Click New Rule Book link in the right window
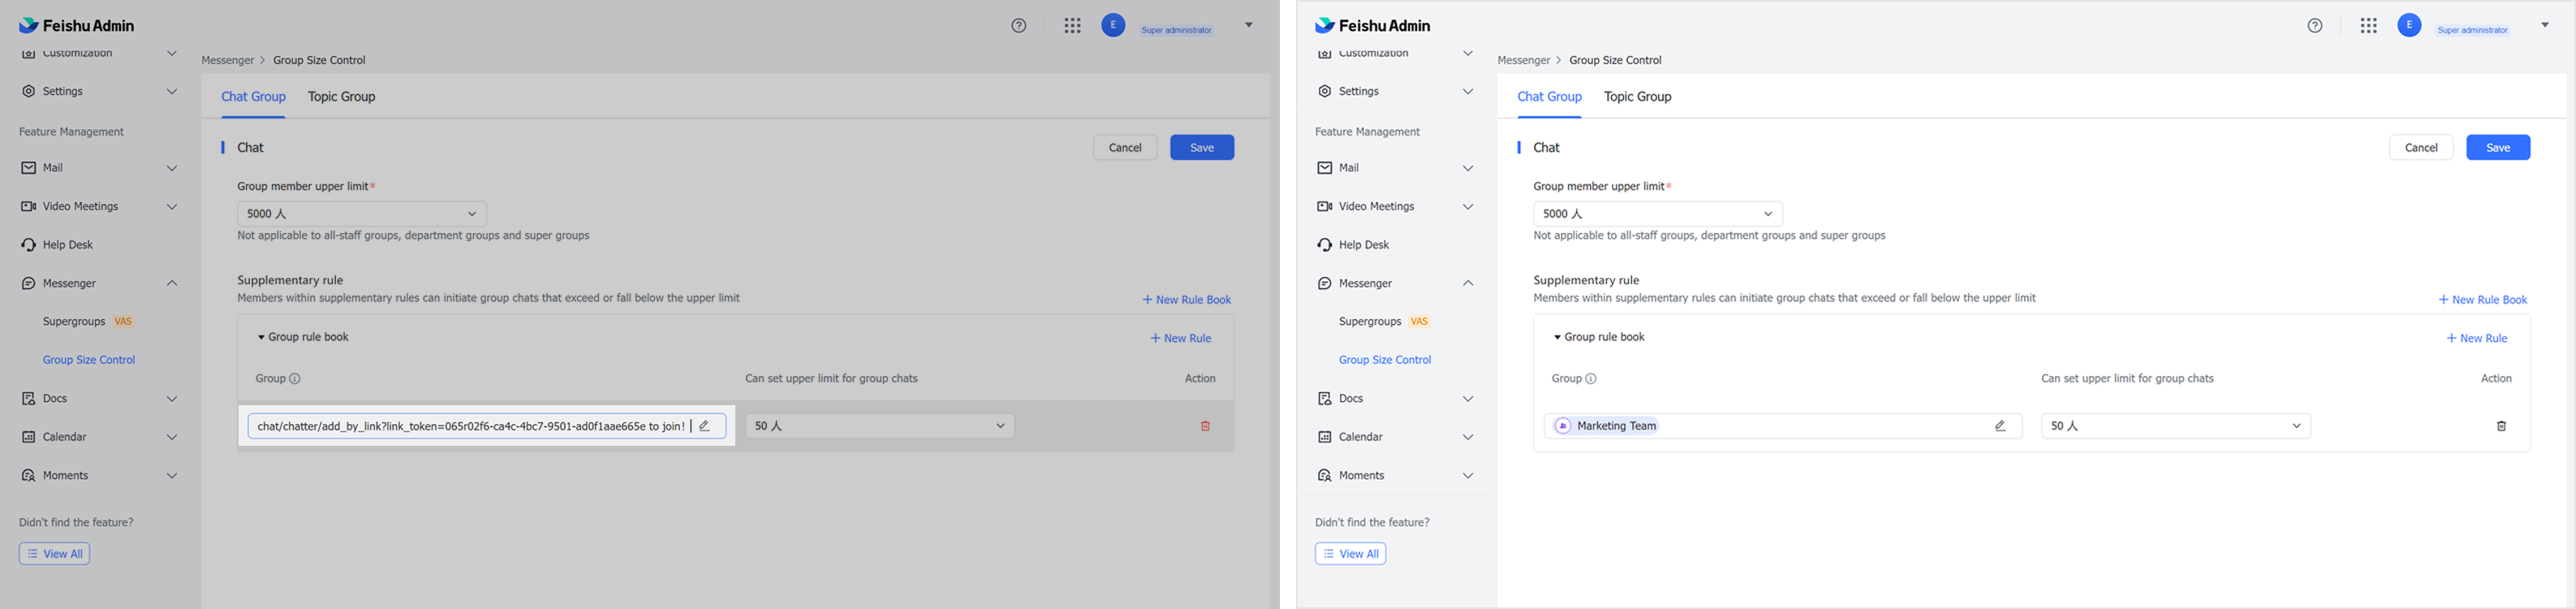 (x=2483, y=300)
